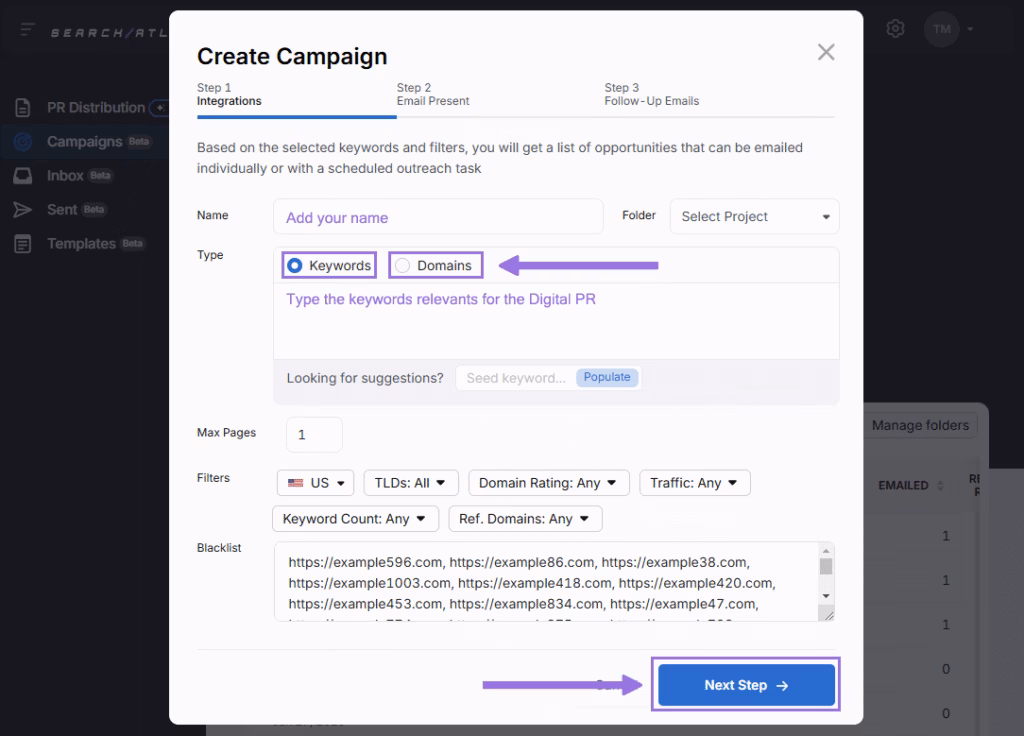Click the TM profile avatar
The width and height of the screenshot is (1024, 736).
tap(941, 29)
